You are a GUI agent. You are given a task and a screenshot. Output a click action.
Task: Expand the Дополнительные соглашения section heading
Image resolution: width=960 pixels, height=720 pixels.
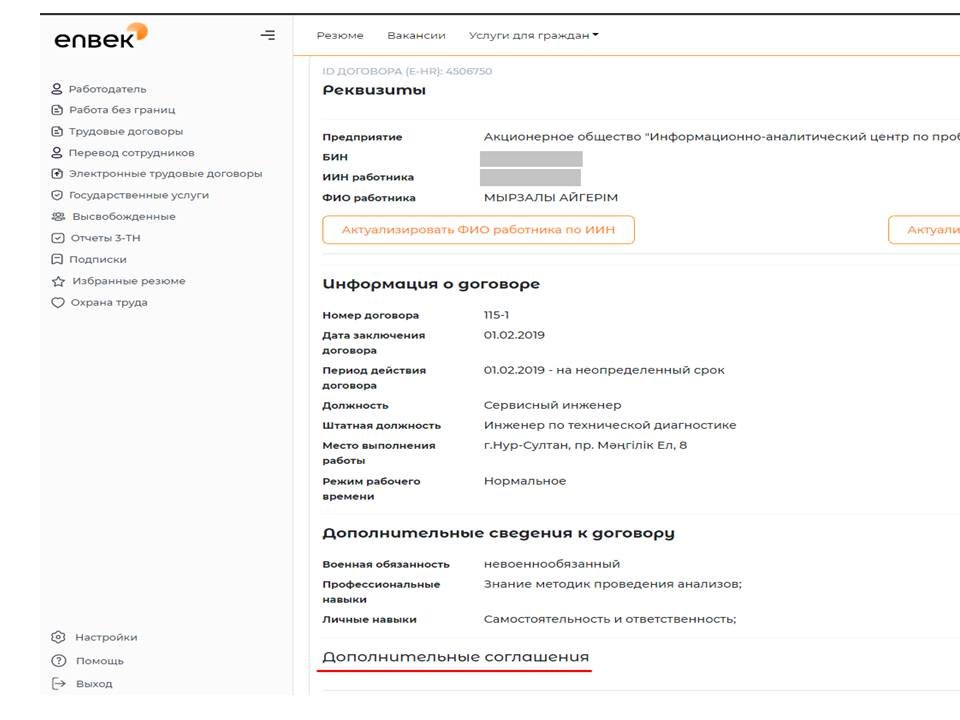[x=456, y=657]
